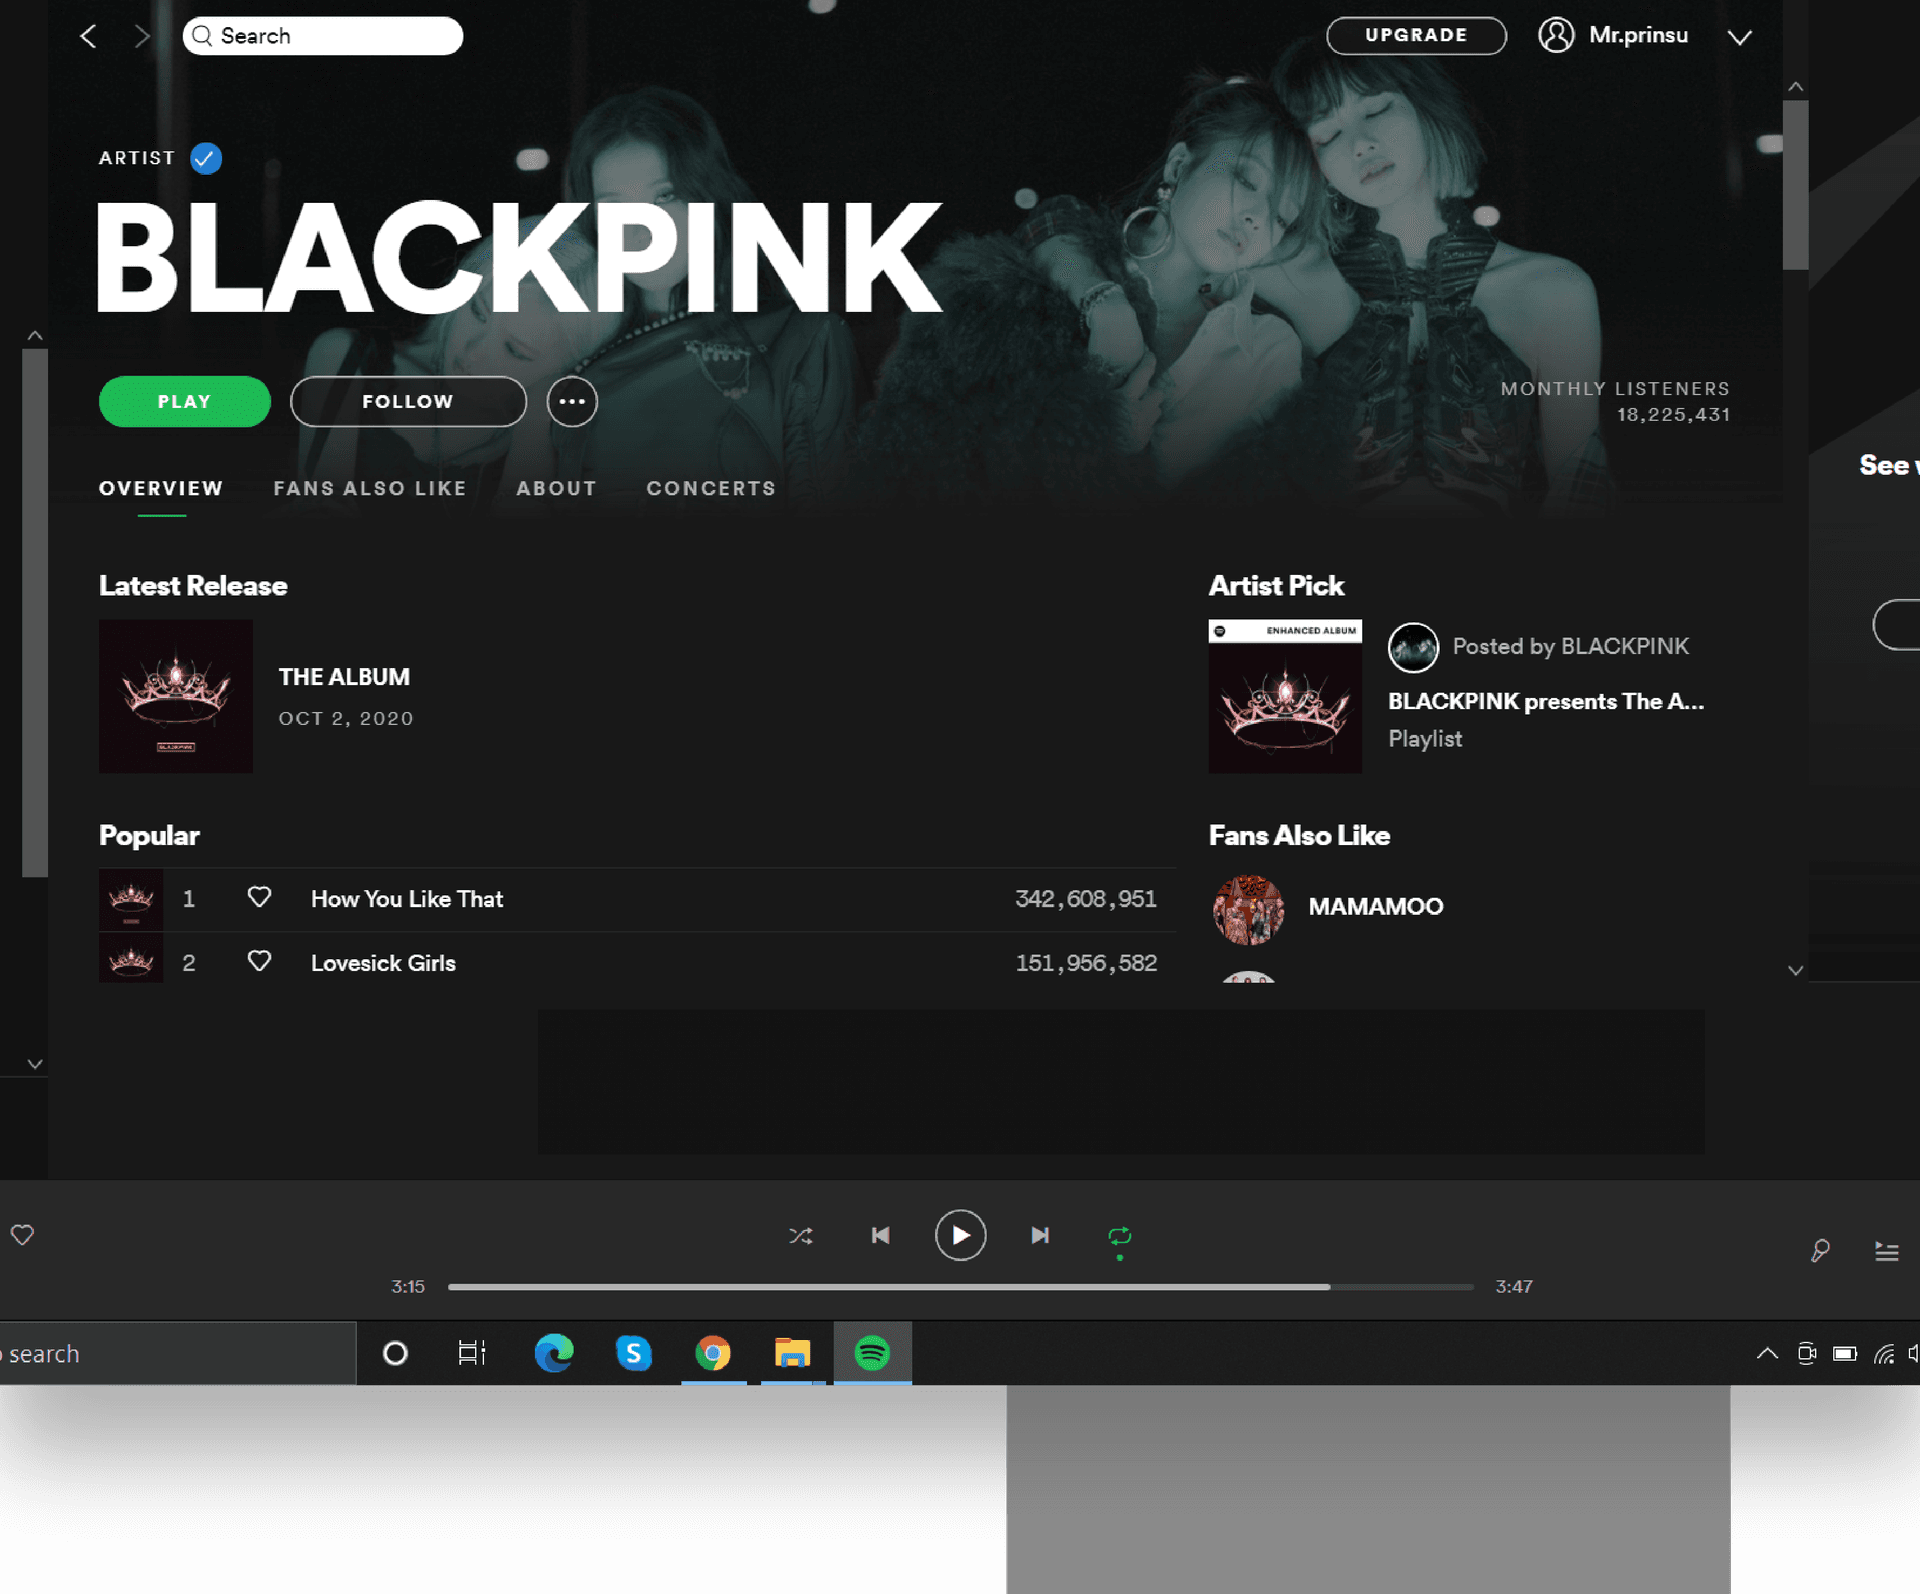Click the monthly listeners count 18,225,431

click(x=1674, y=414)
